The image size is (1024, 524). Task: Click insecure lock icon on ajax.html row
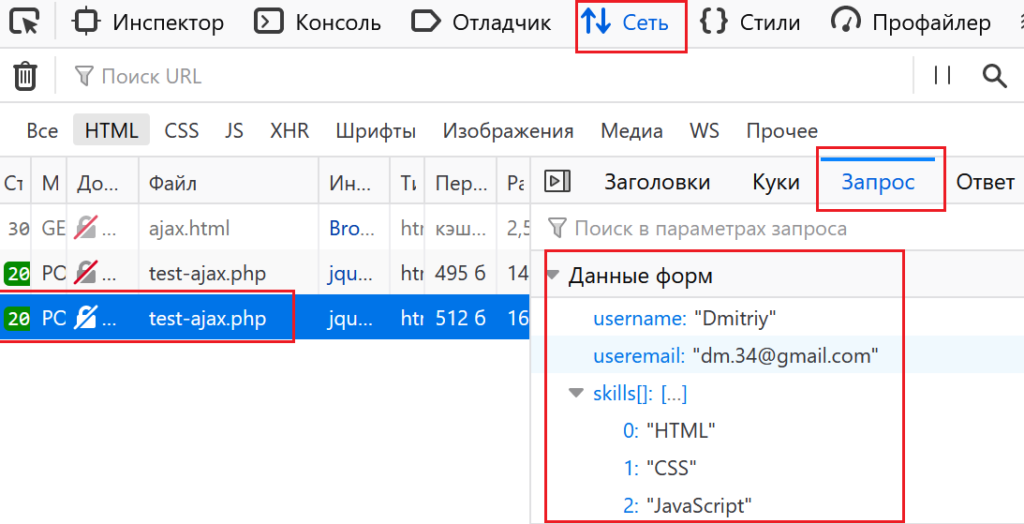87,228
